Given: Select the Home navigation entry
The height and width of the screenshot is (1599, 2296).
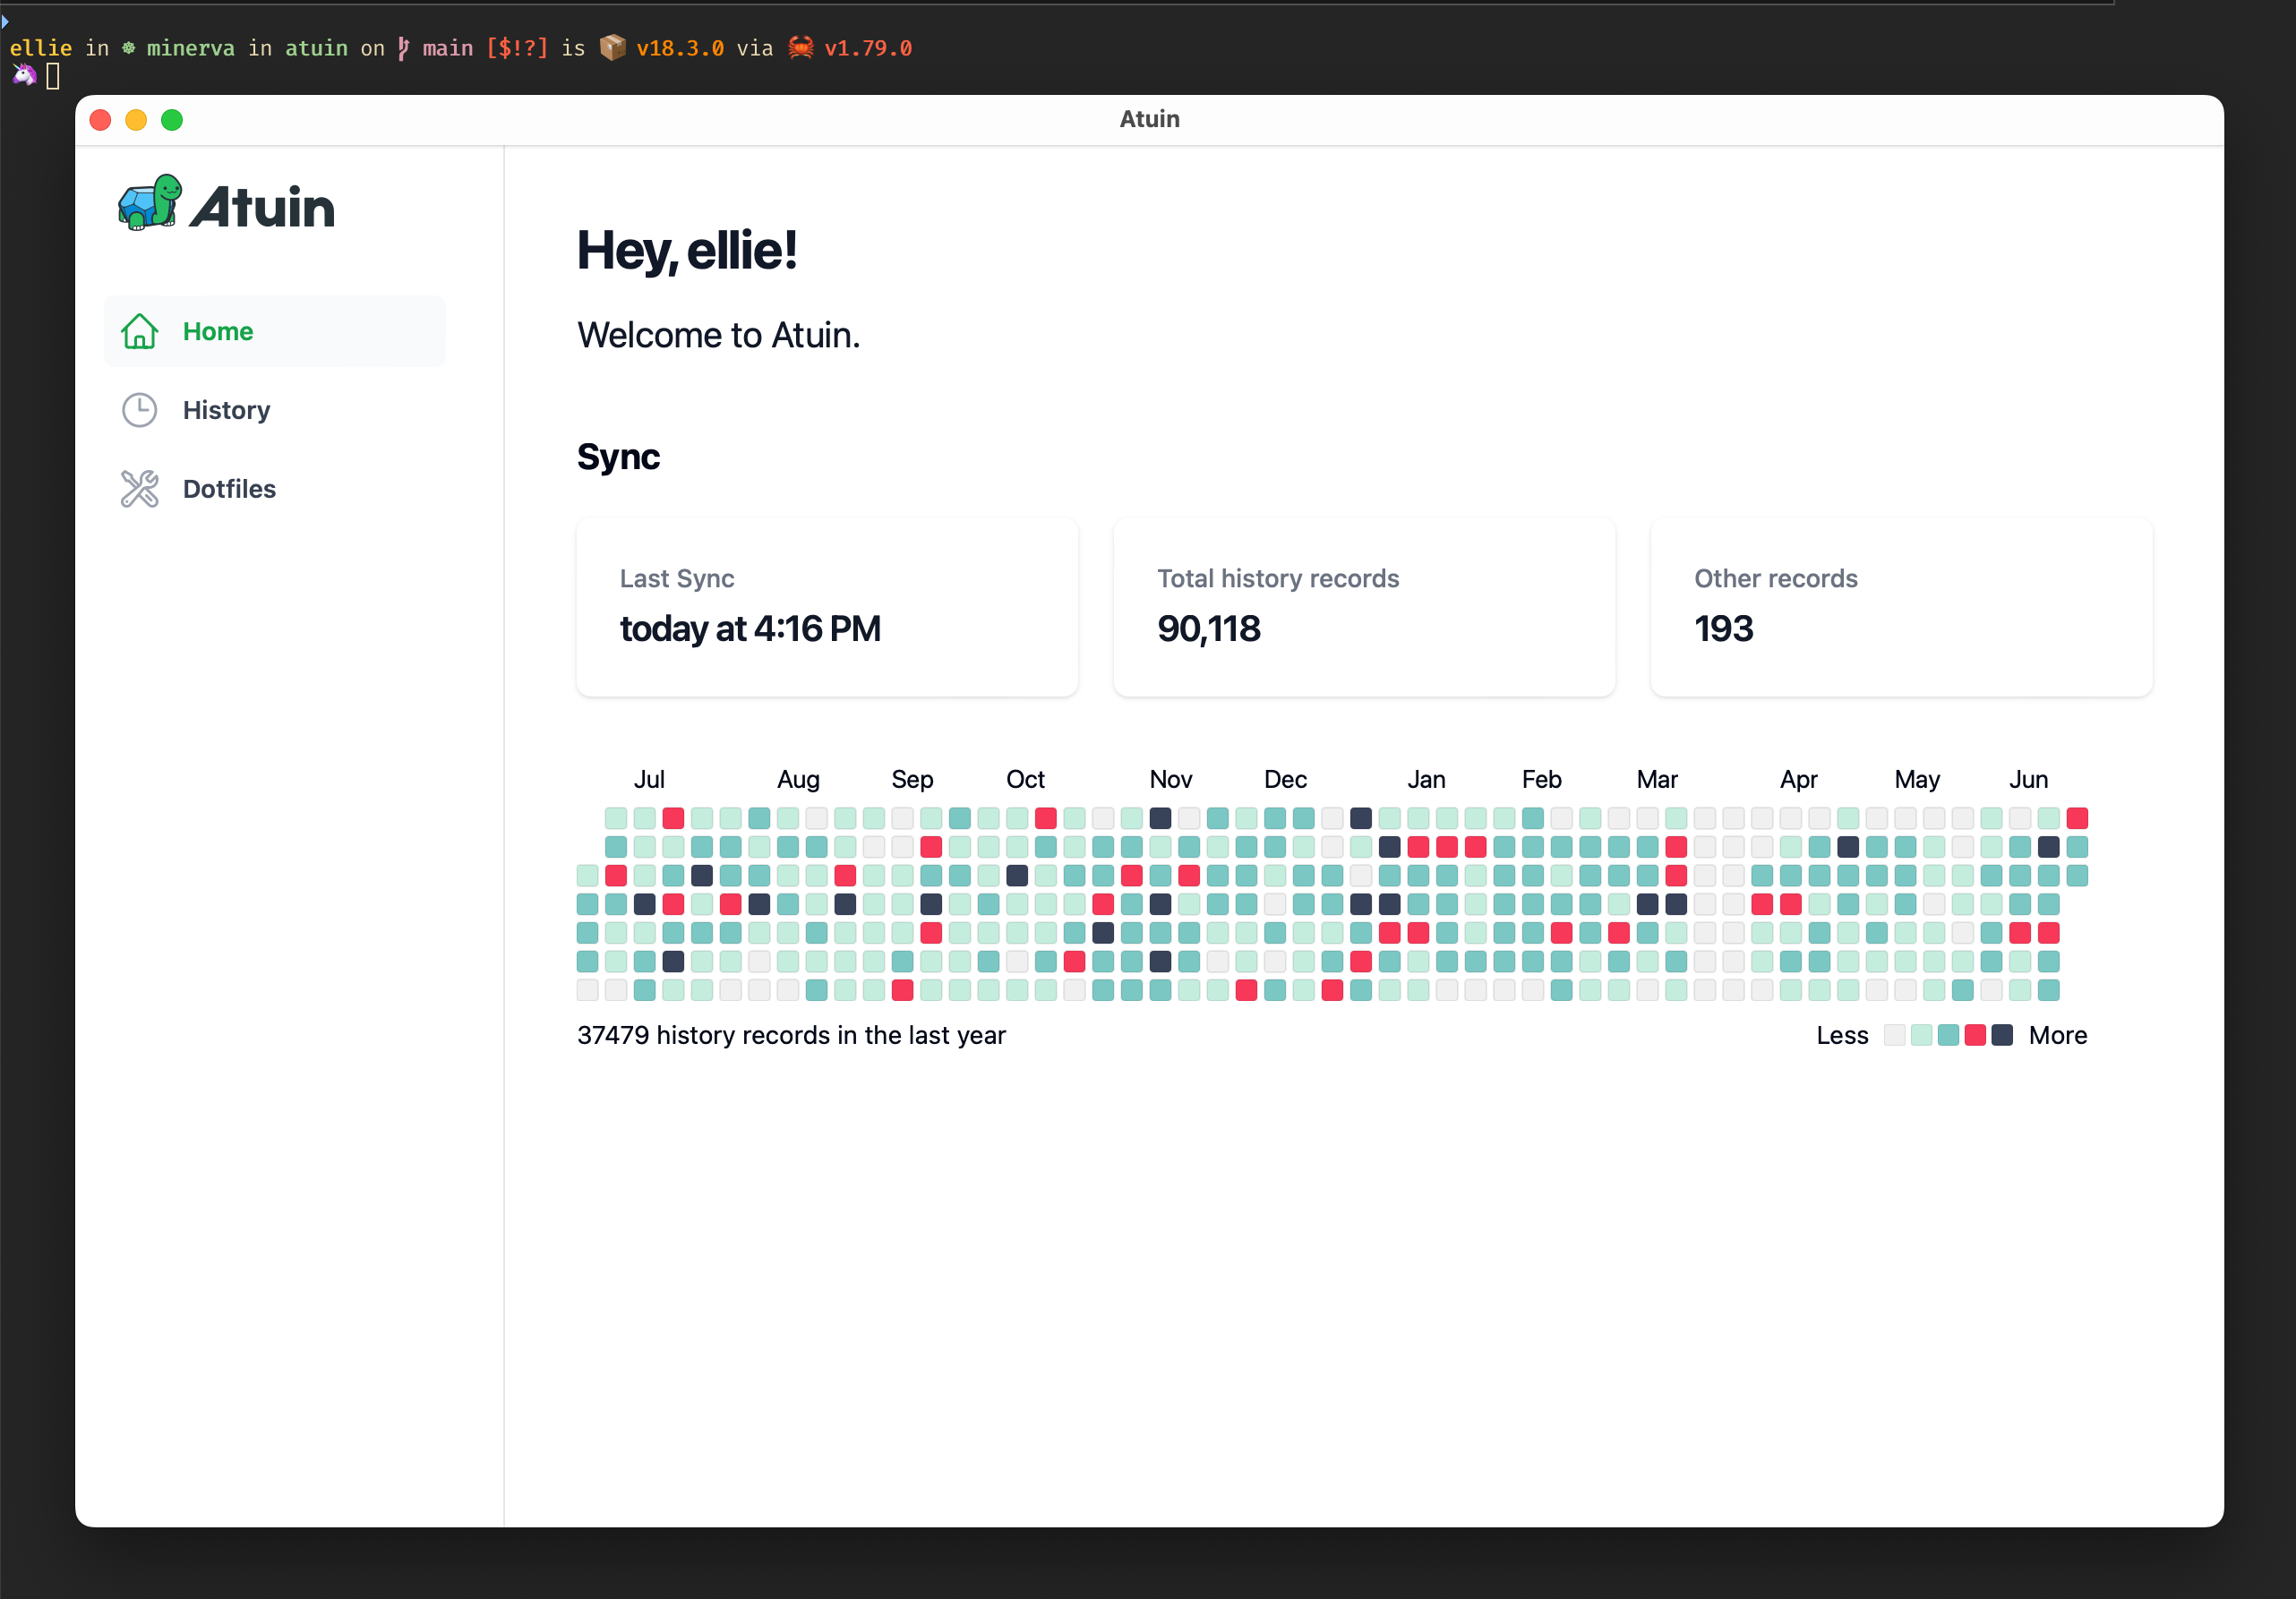Looking at the screenshot, I should tap(217, 331).
